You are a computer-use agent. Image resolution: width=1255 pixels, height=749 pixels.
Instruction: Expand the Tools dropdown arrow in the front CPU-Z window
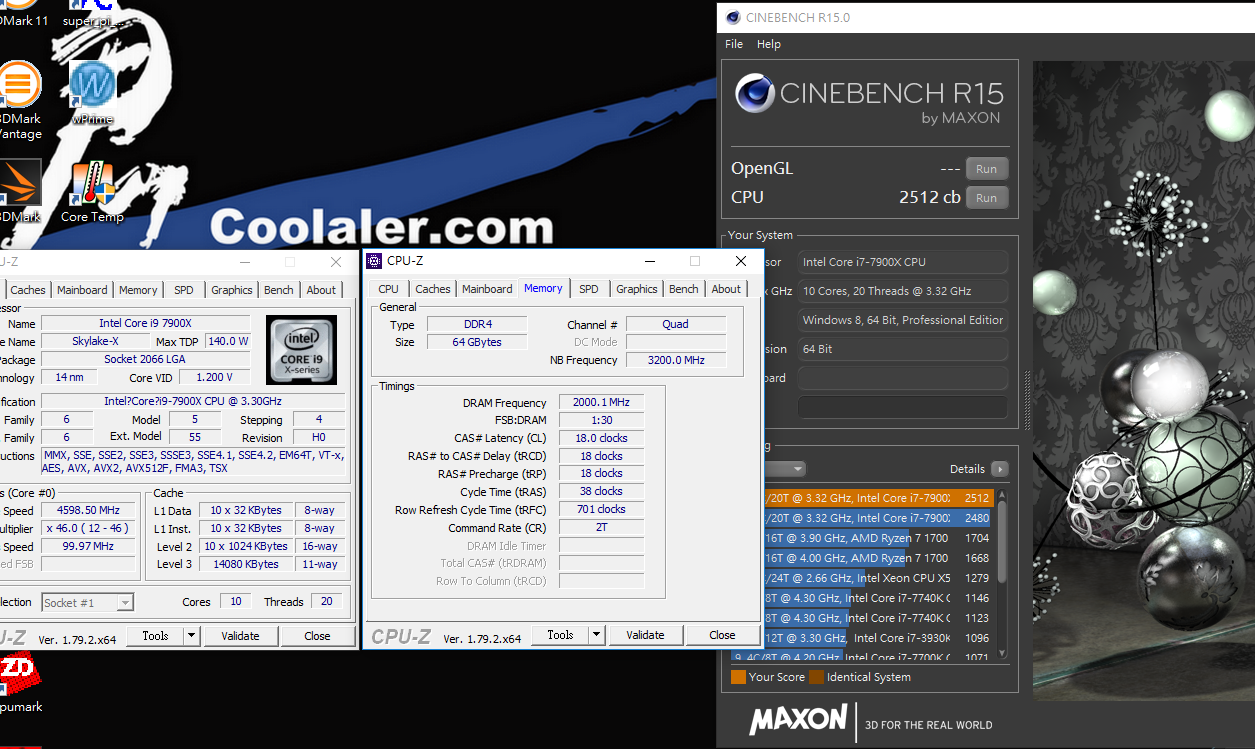597,635
